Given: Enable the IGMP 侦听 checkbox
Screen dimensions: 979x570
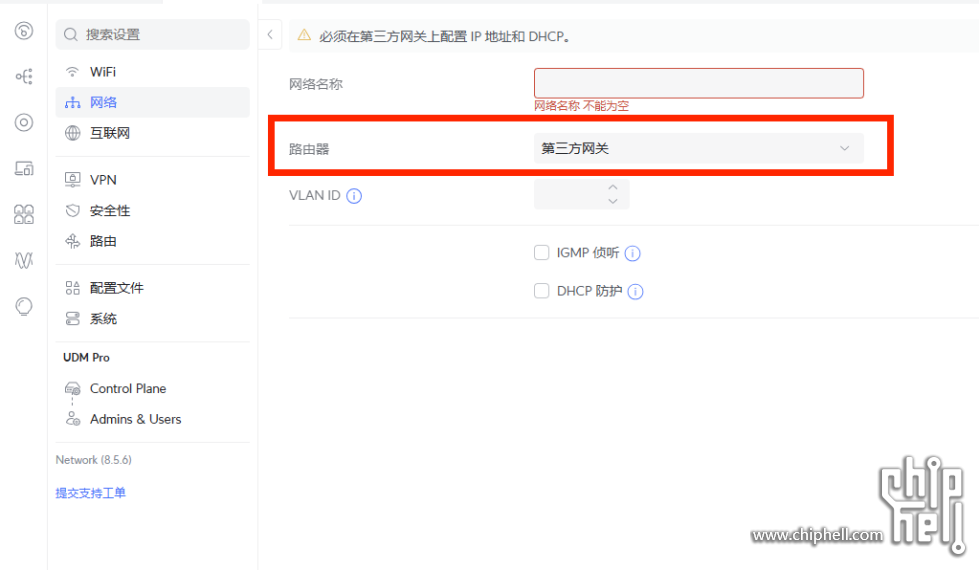Looking at the screenshot, I should [541, 253].
